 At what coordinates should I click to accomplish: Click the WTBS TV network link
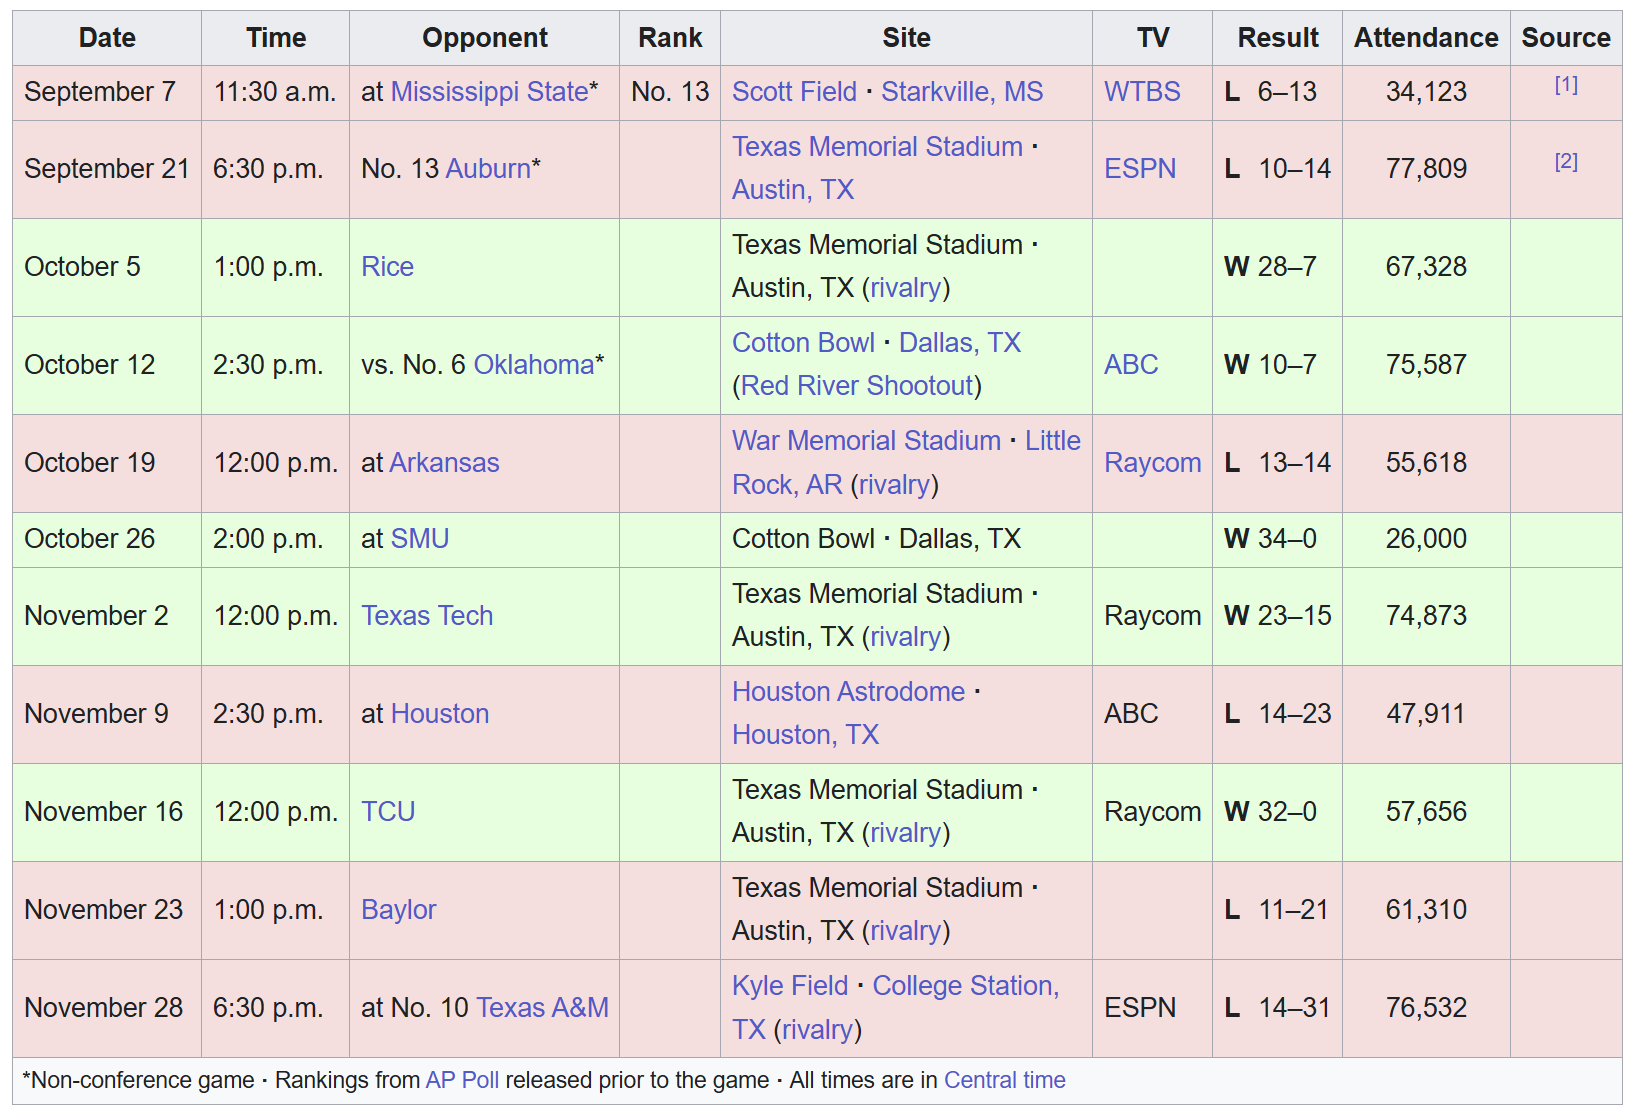1142,92
